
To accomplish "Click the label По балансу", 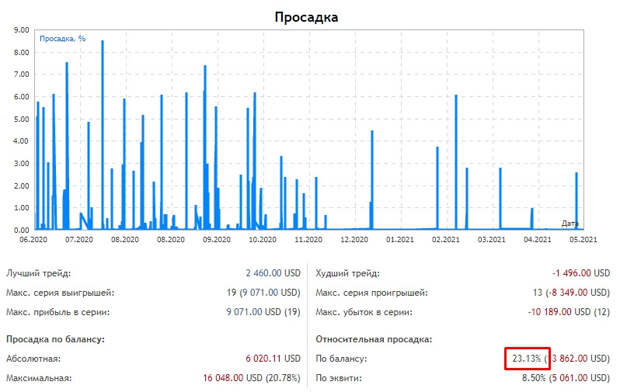I will [x=341, y=359].
